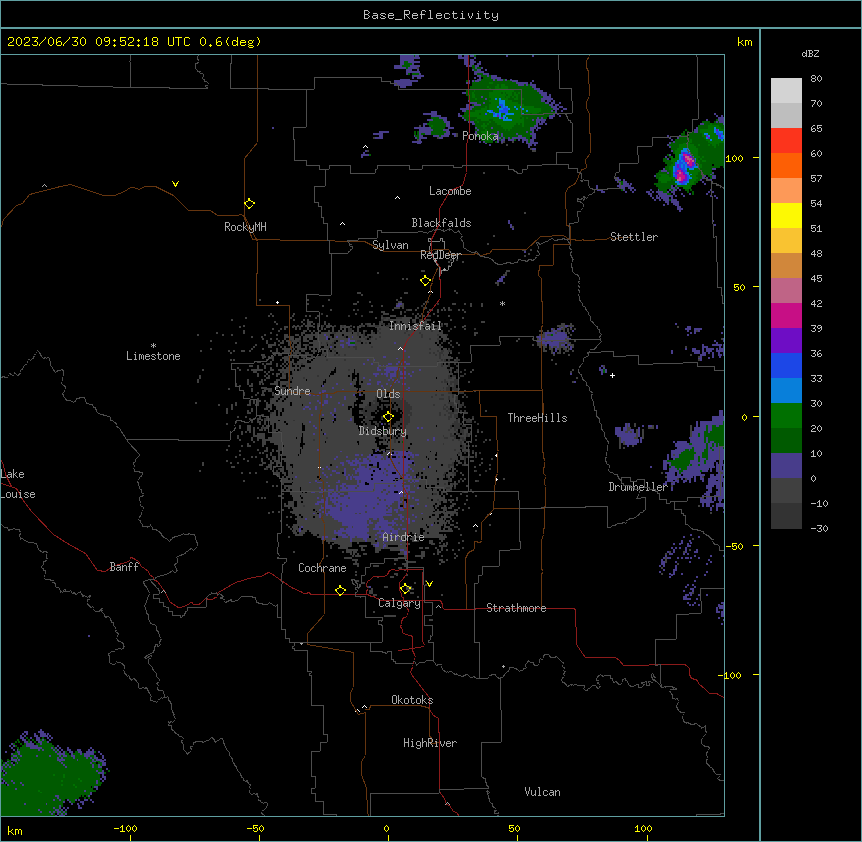Click the Limestone label
This screenshot has width=862, height=842.
153,356
